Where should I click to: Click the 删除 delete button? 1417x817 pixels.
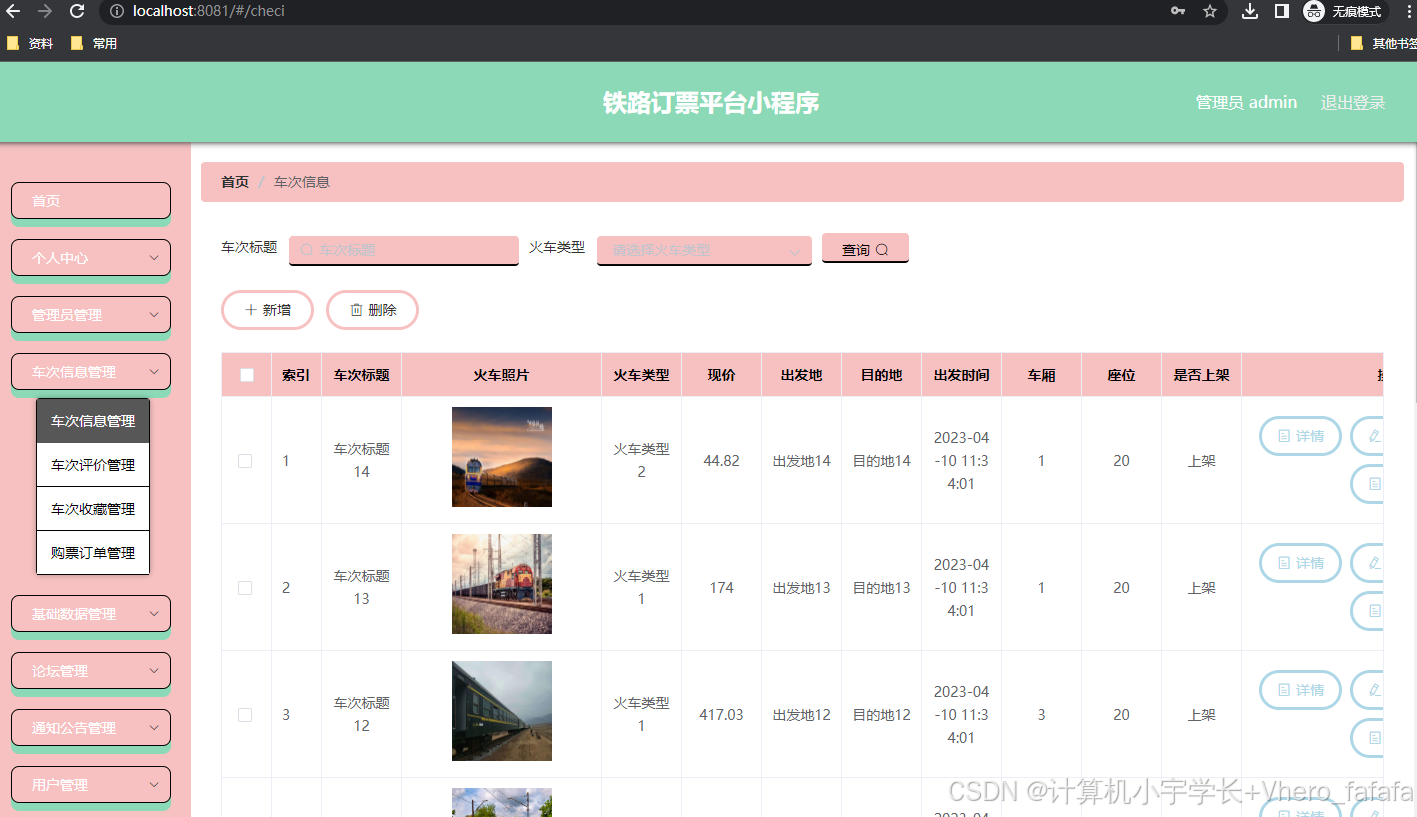coord(372,310)
